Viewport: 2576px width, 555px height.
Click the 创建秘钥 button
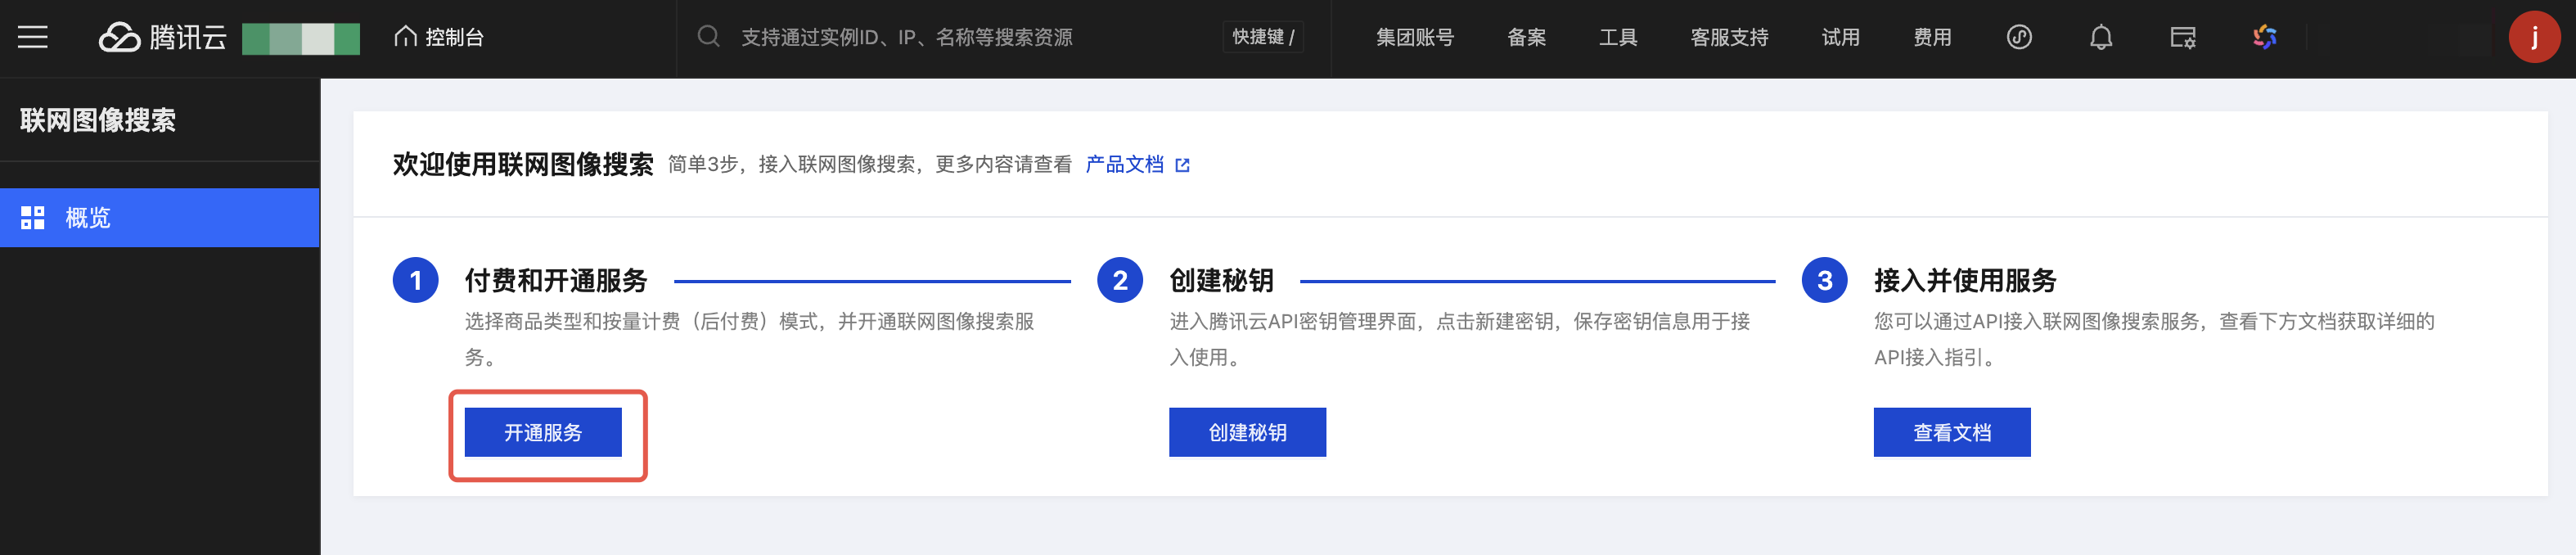click(x=1247, y=432)
